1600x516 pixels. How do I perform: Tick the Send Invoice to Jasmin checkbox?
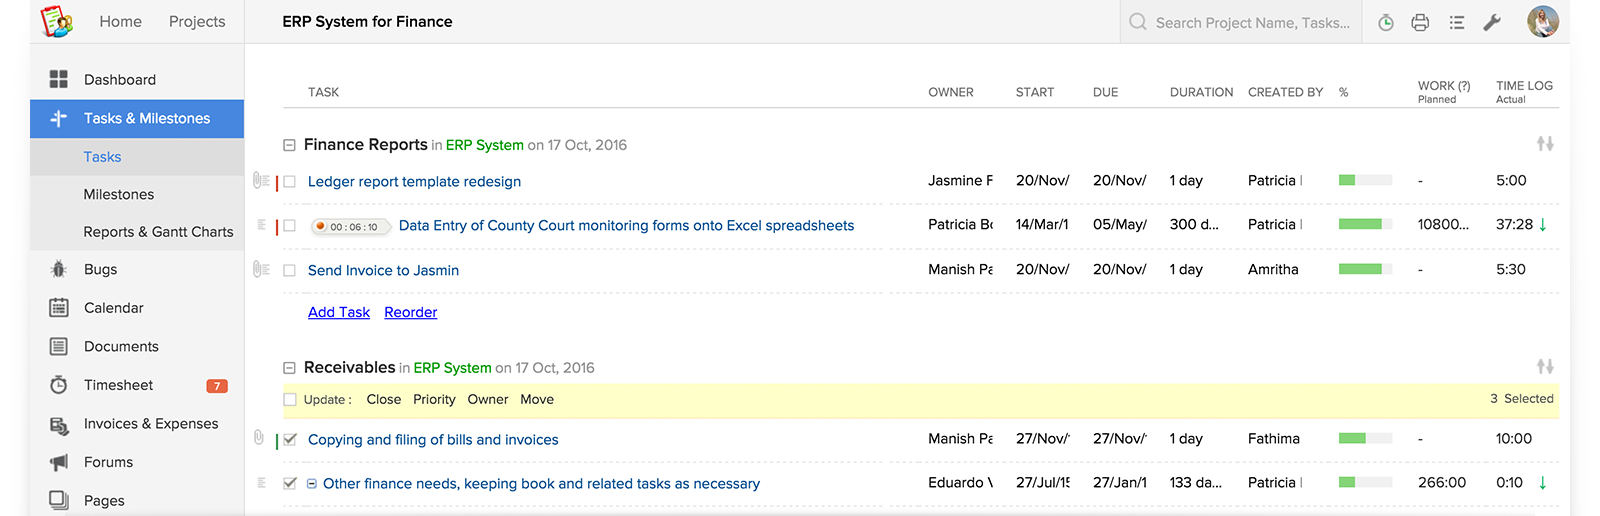(290, 270)
